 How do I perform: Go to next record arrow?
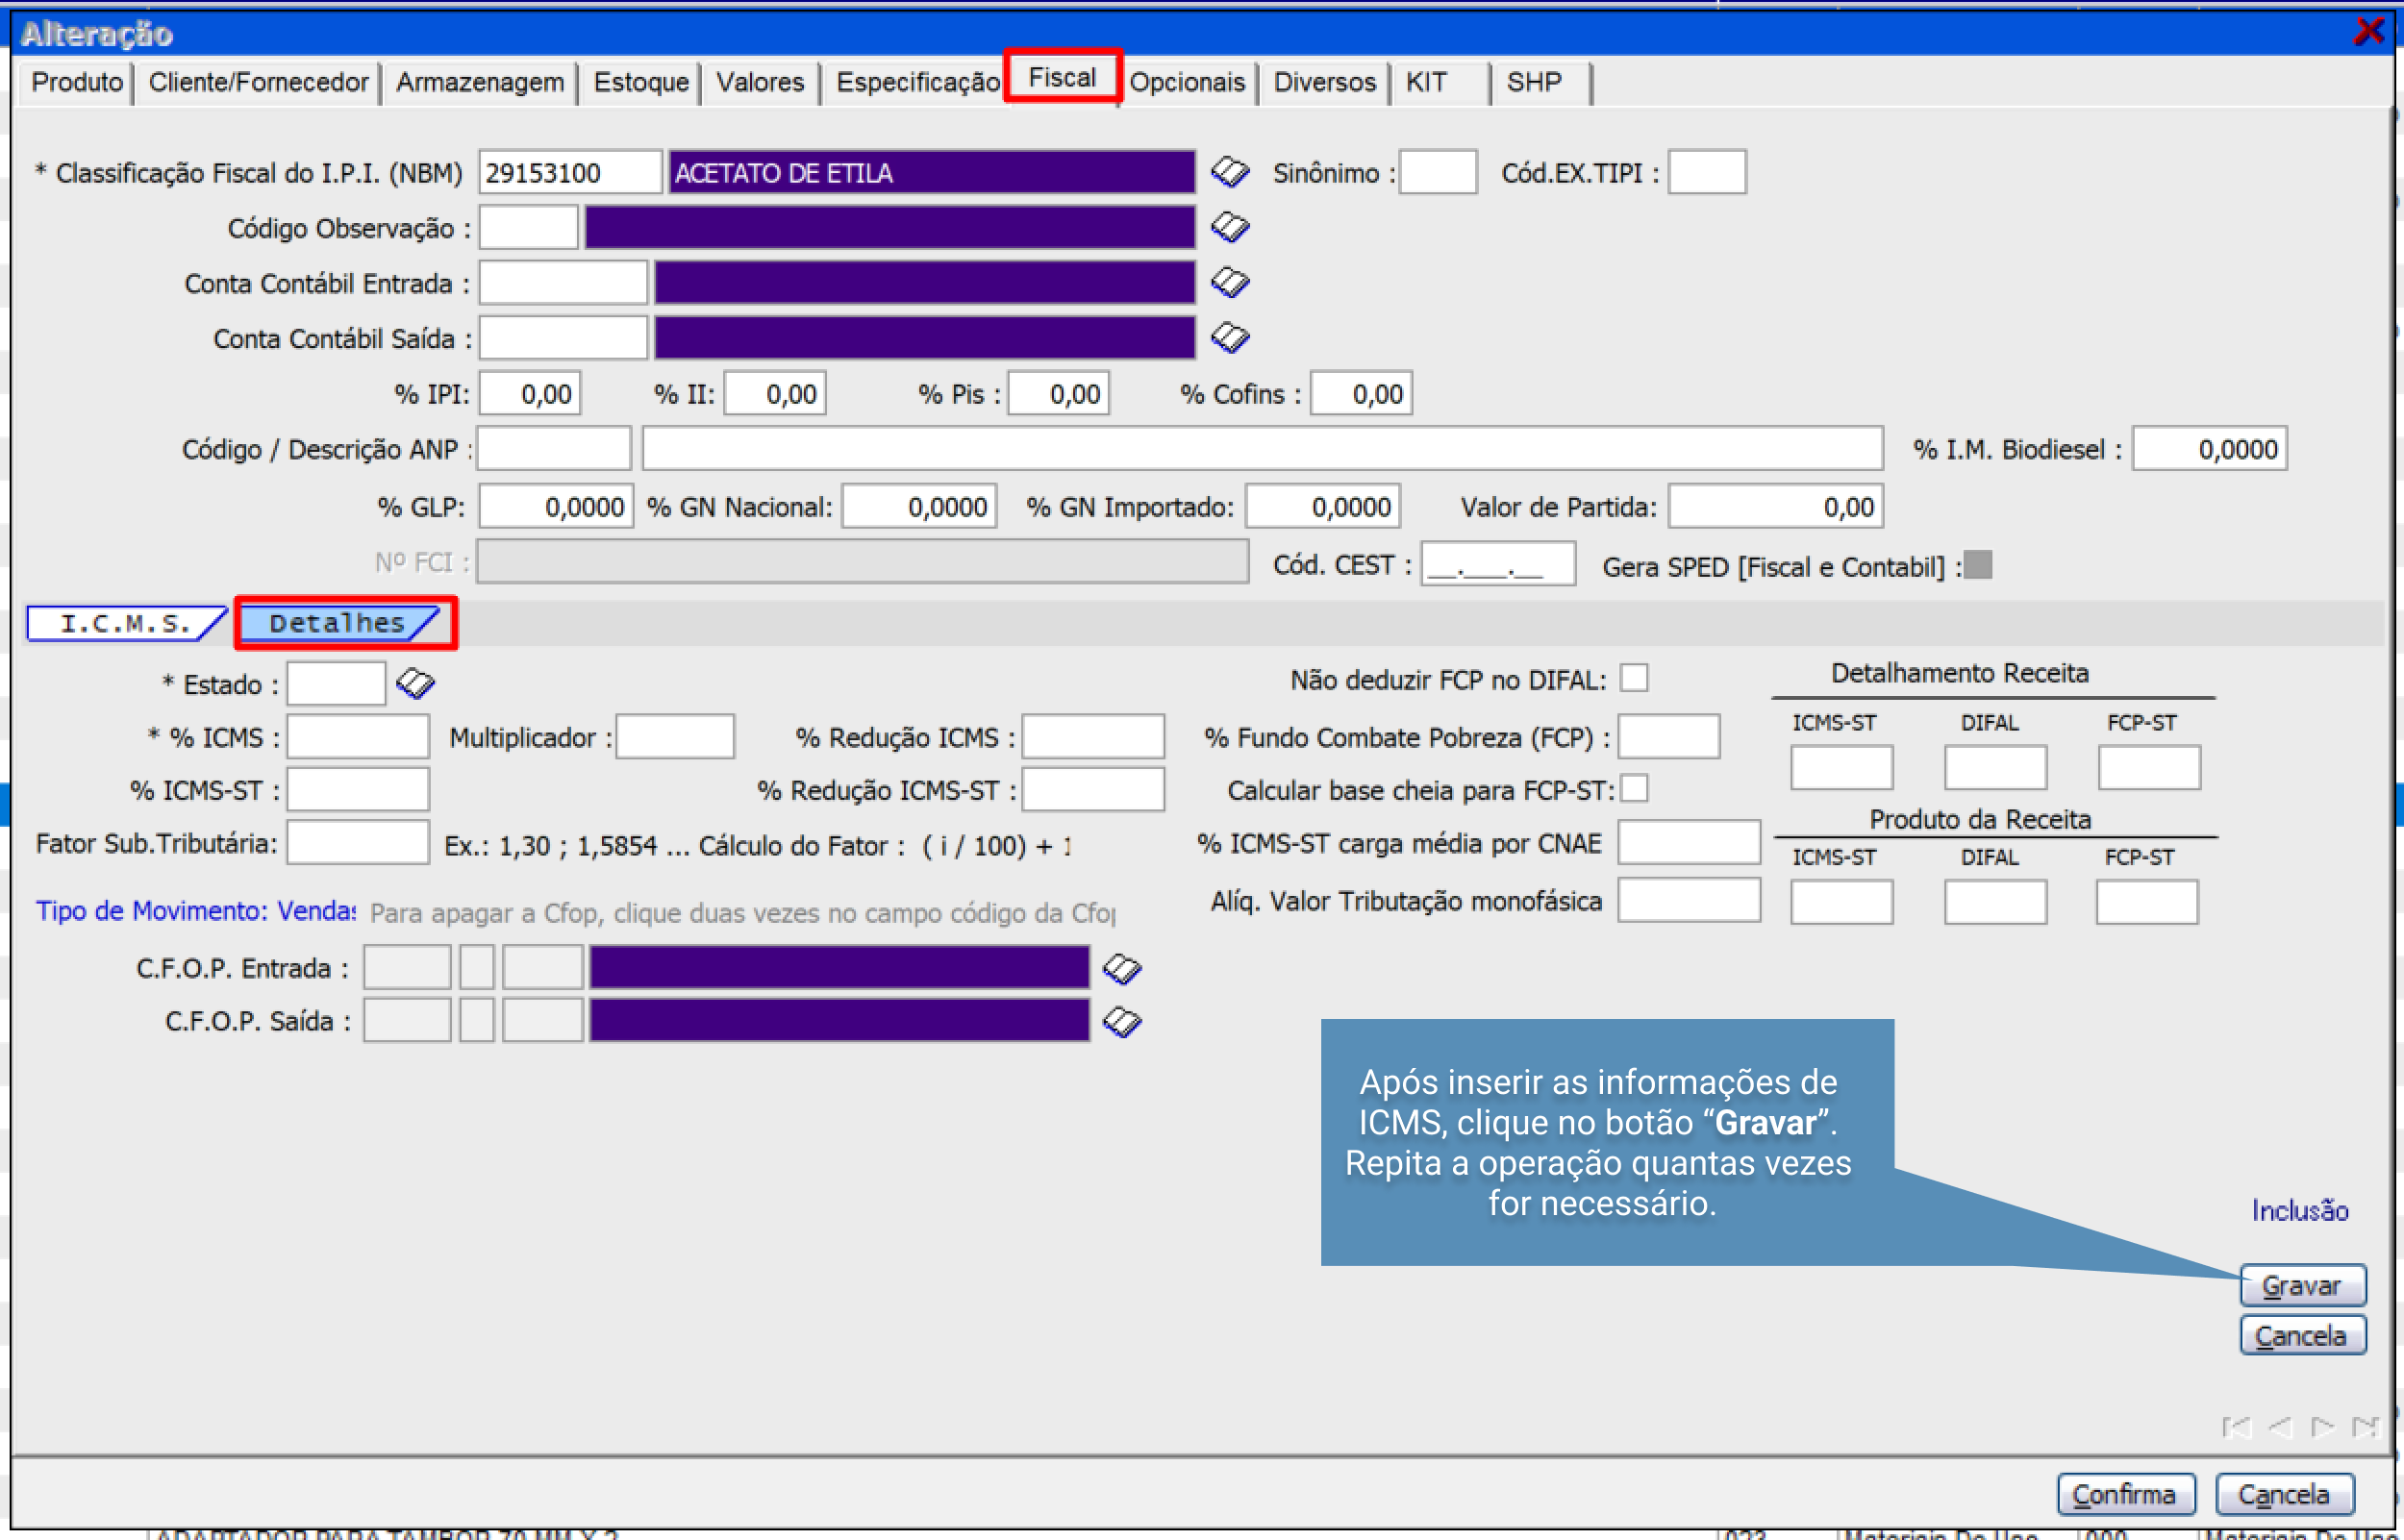[2322, 1427]
